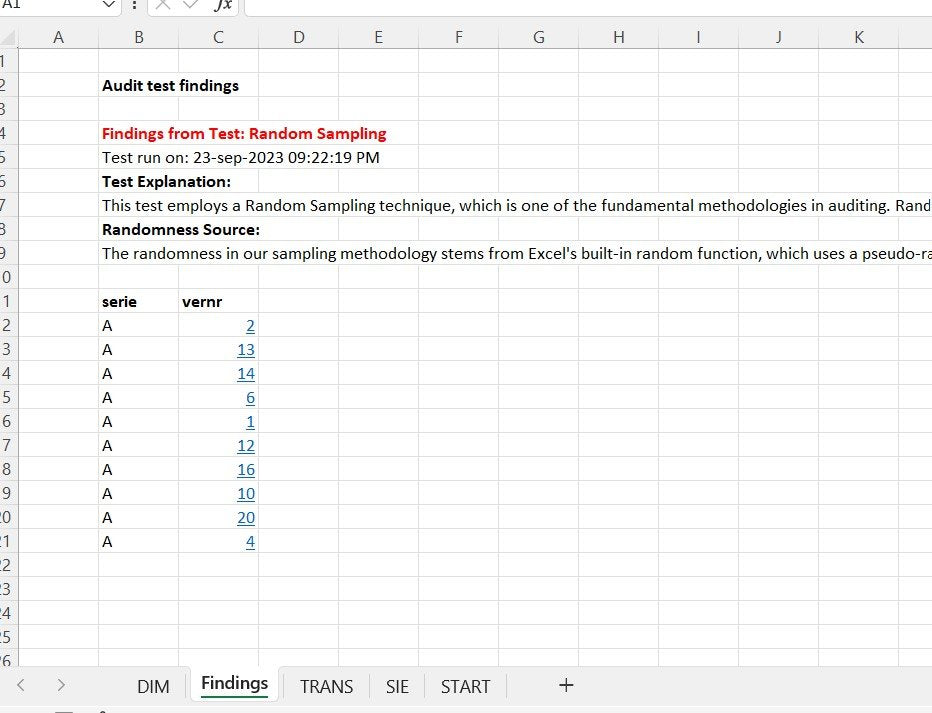Image resolution: width=932 pixels, height=713 pixels.
Task: Switch to the TRANS sheet tab
Action: pyautogui.click(x=325, y=686)
